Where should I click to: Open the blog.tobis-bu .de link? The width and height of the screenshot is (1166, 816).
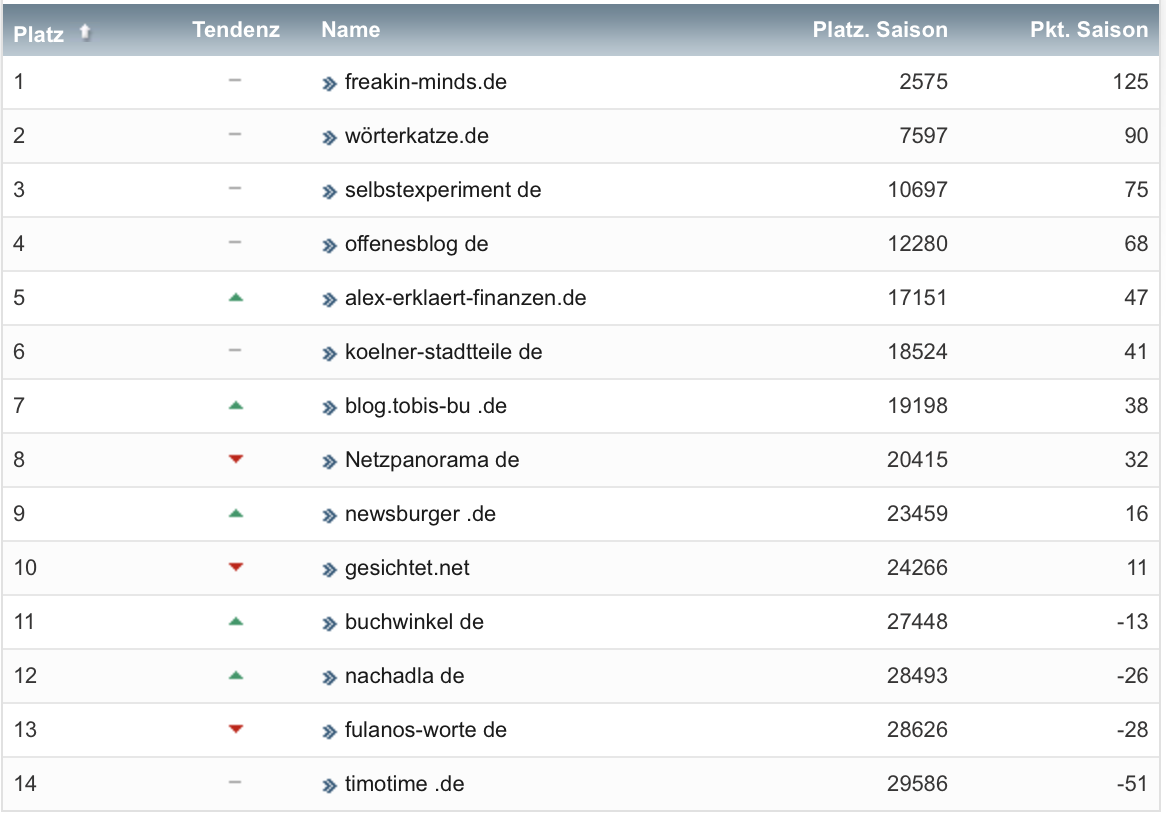click(425, 406)
